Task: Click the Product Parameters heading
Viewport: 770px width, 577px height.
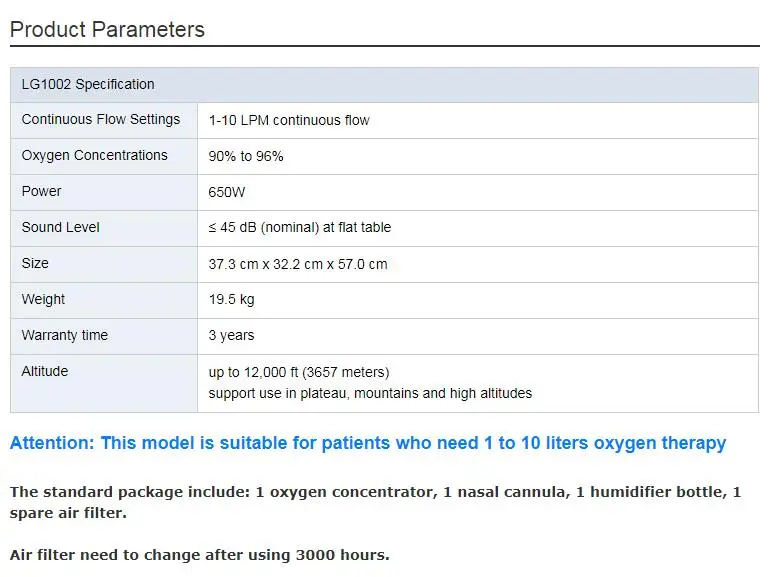Action: (x=107, y=30)
